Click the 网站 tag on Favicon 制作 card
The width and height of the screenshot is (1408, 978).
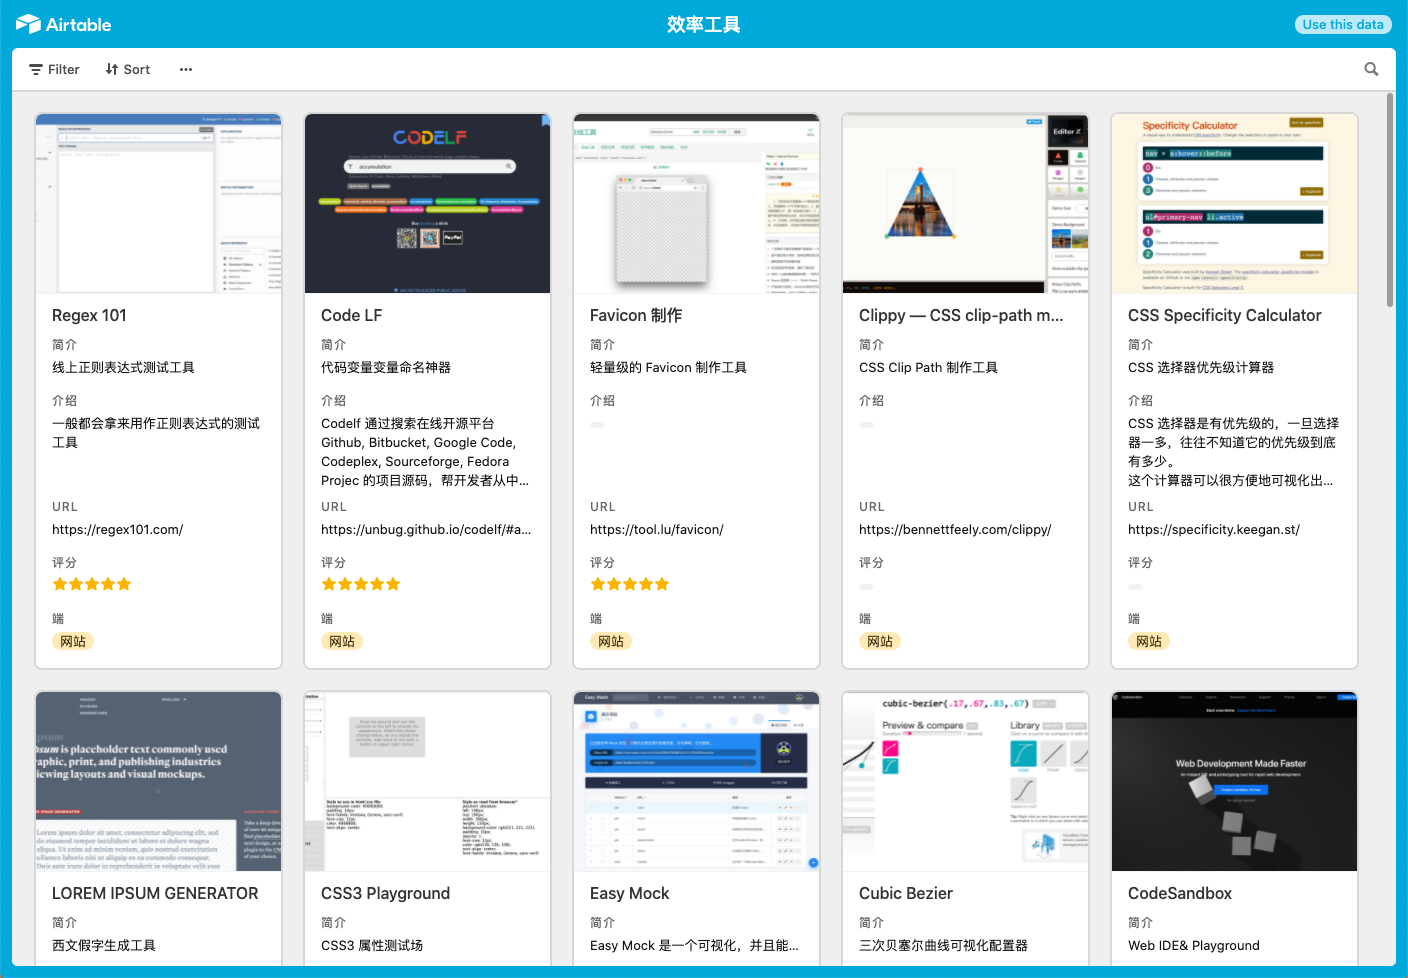click(x=611, y=641)
